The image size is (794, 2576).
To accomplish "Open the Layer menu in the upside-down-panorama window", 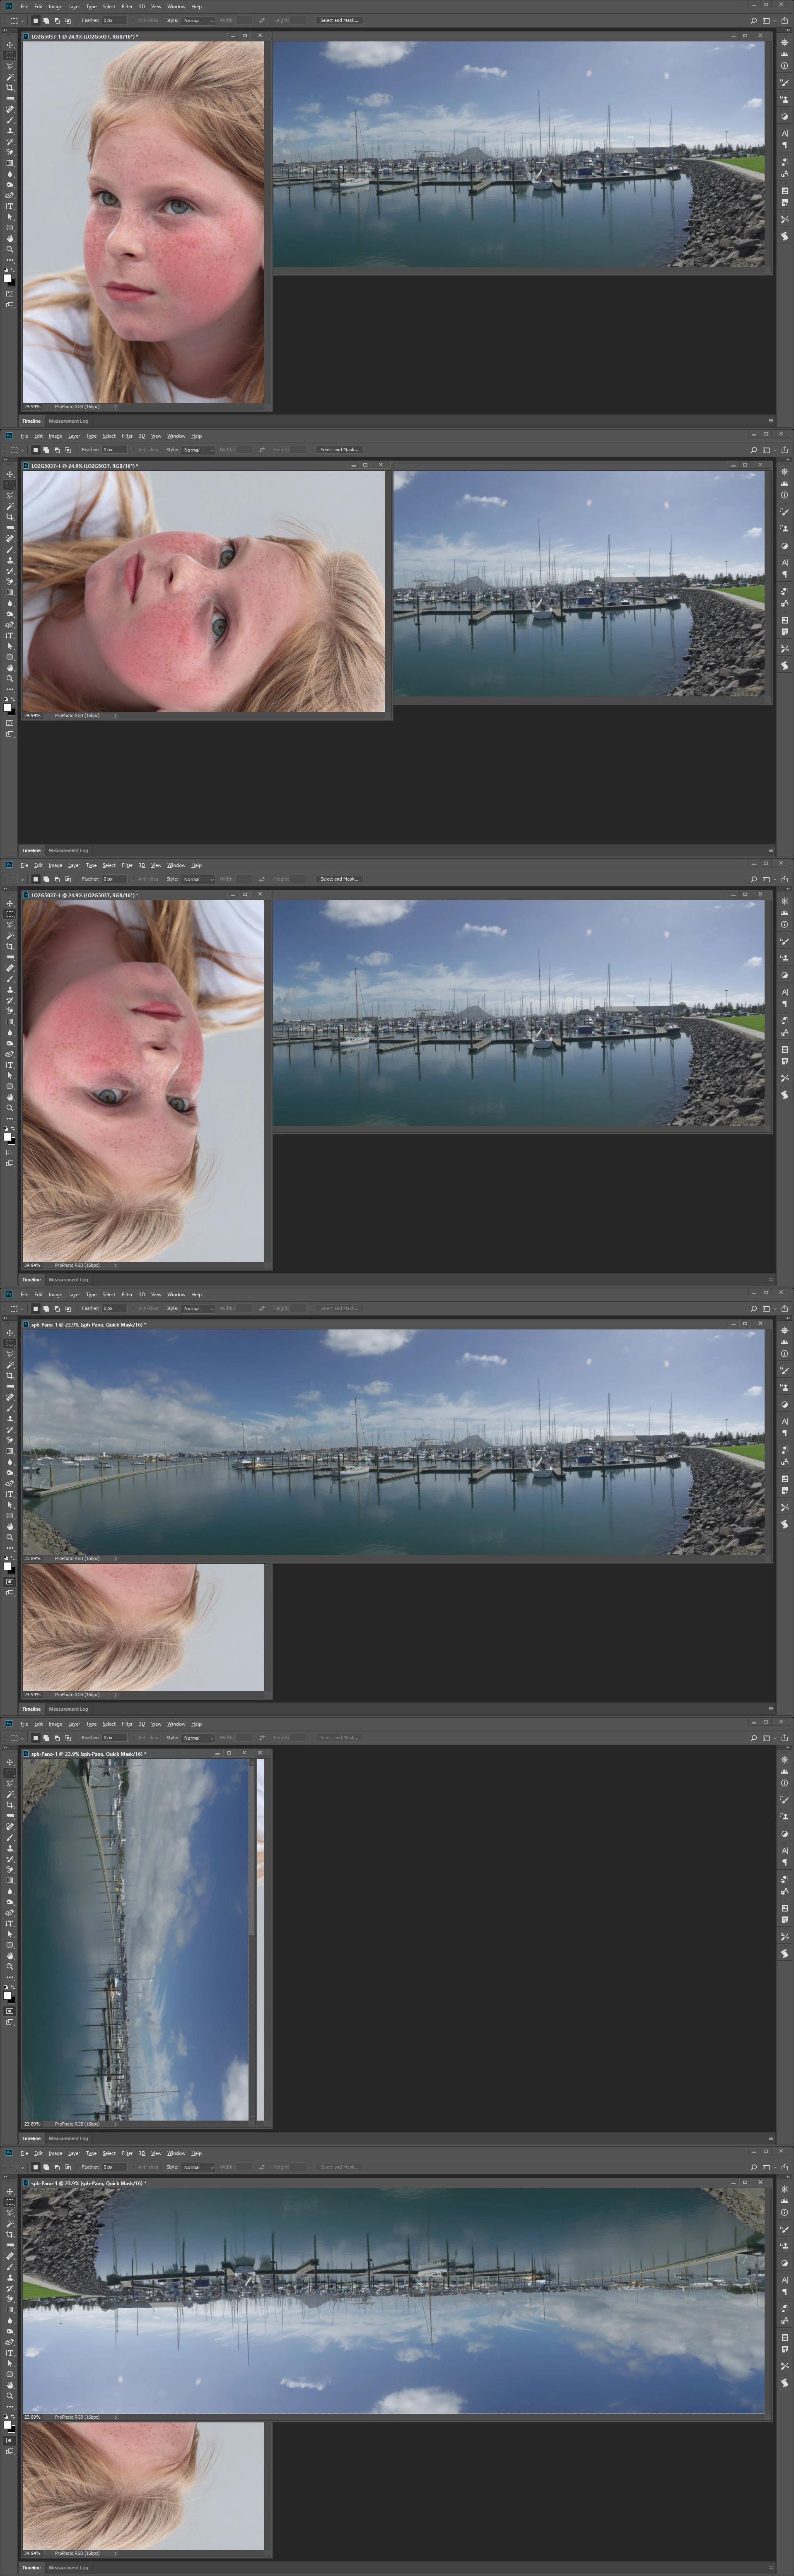I will (74, 2153).
